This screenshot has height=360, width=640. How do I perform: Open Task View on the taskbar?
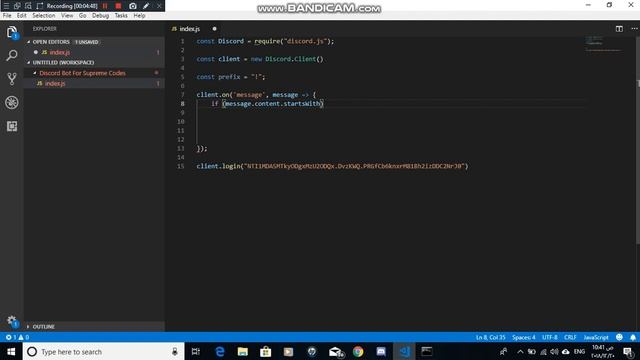[196, 351]
